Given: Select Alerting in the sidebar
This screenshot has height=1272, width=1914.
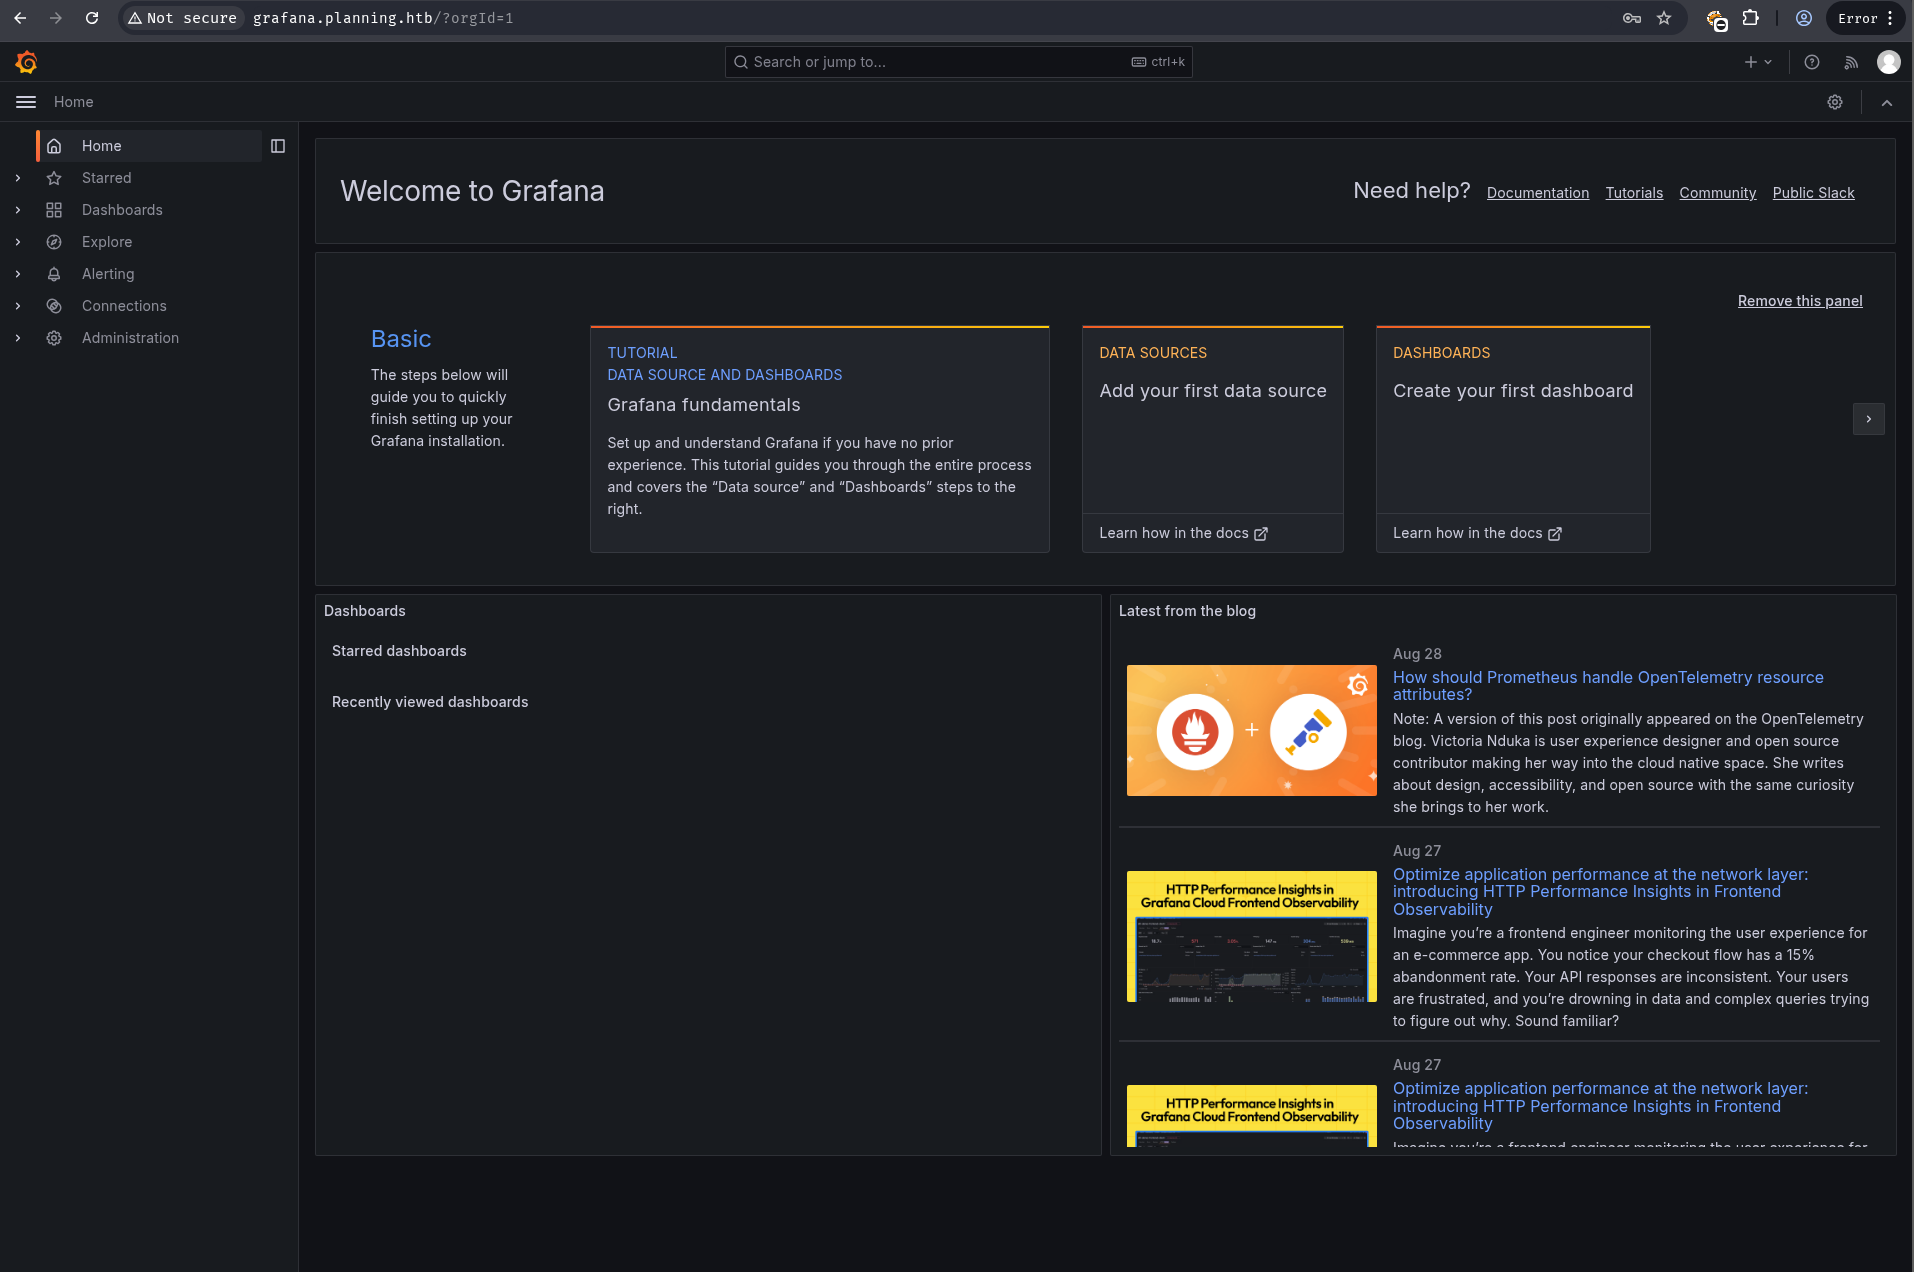Looking at the screenshot, I should (108, 274).
